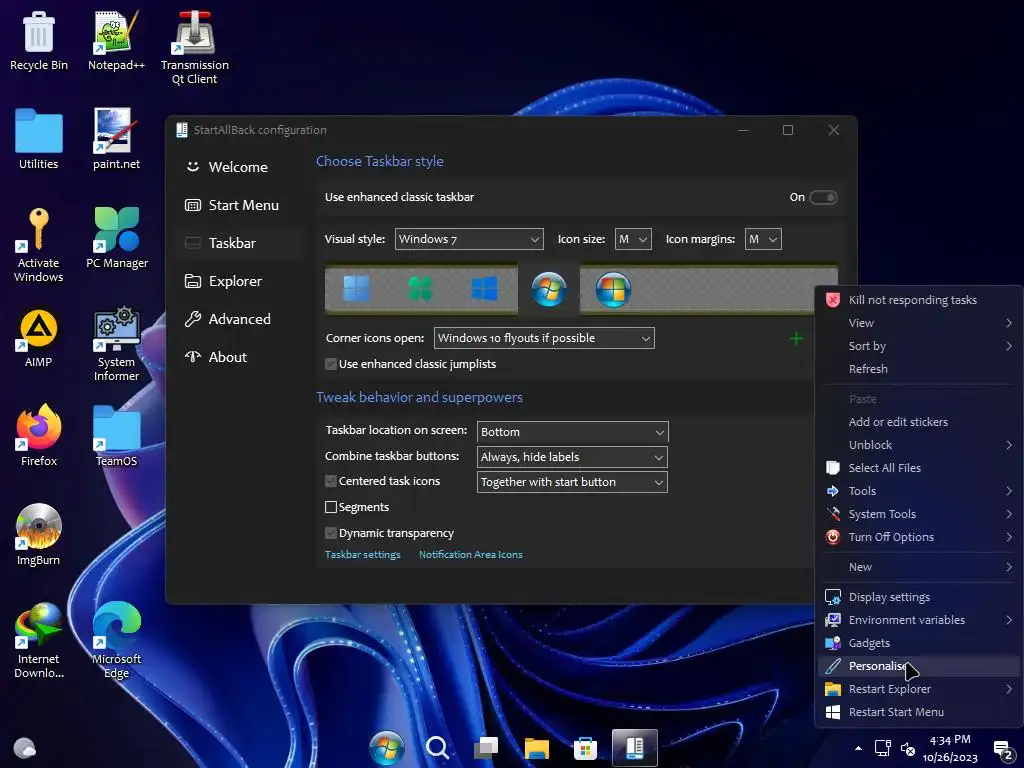Open notification center in system tray
1024x768 pixels.
point(1003,750)
